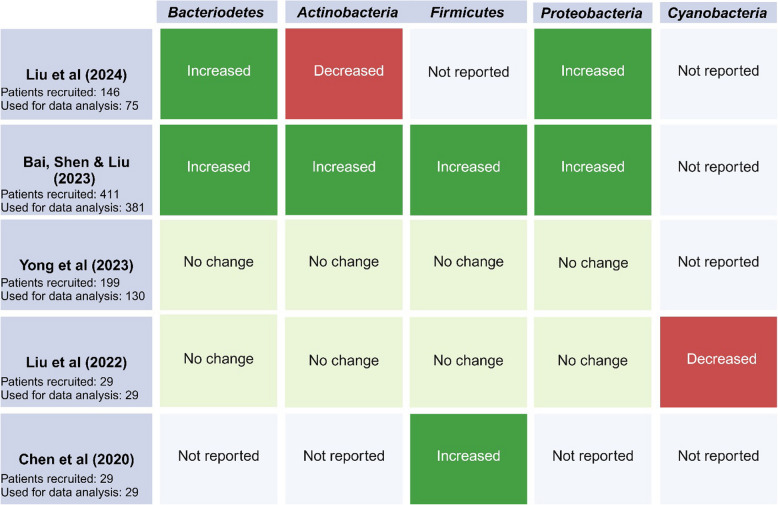Screen dimensions: 778x505
Task: Select the Proteobacteria column header
Action: [593, 13]
